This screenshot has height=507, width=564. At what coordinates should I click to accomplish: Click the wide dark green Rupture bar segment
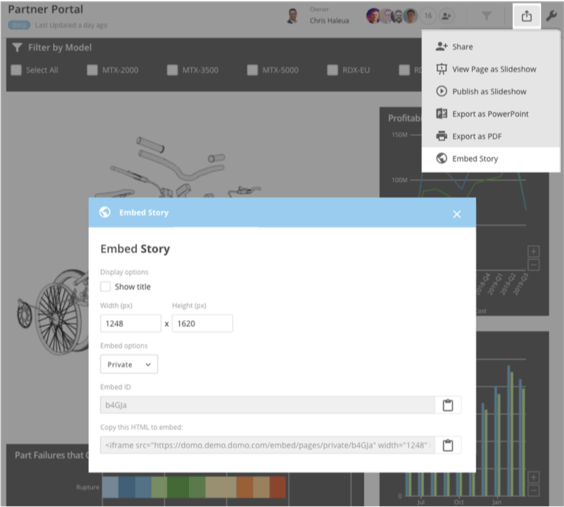click(x=178, y=487)
